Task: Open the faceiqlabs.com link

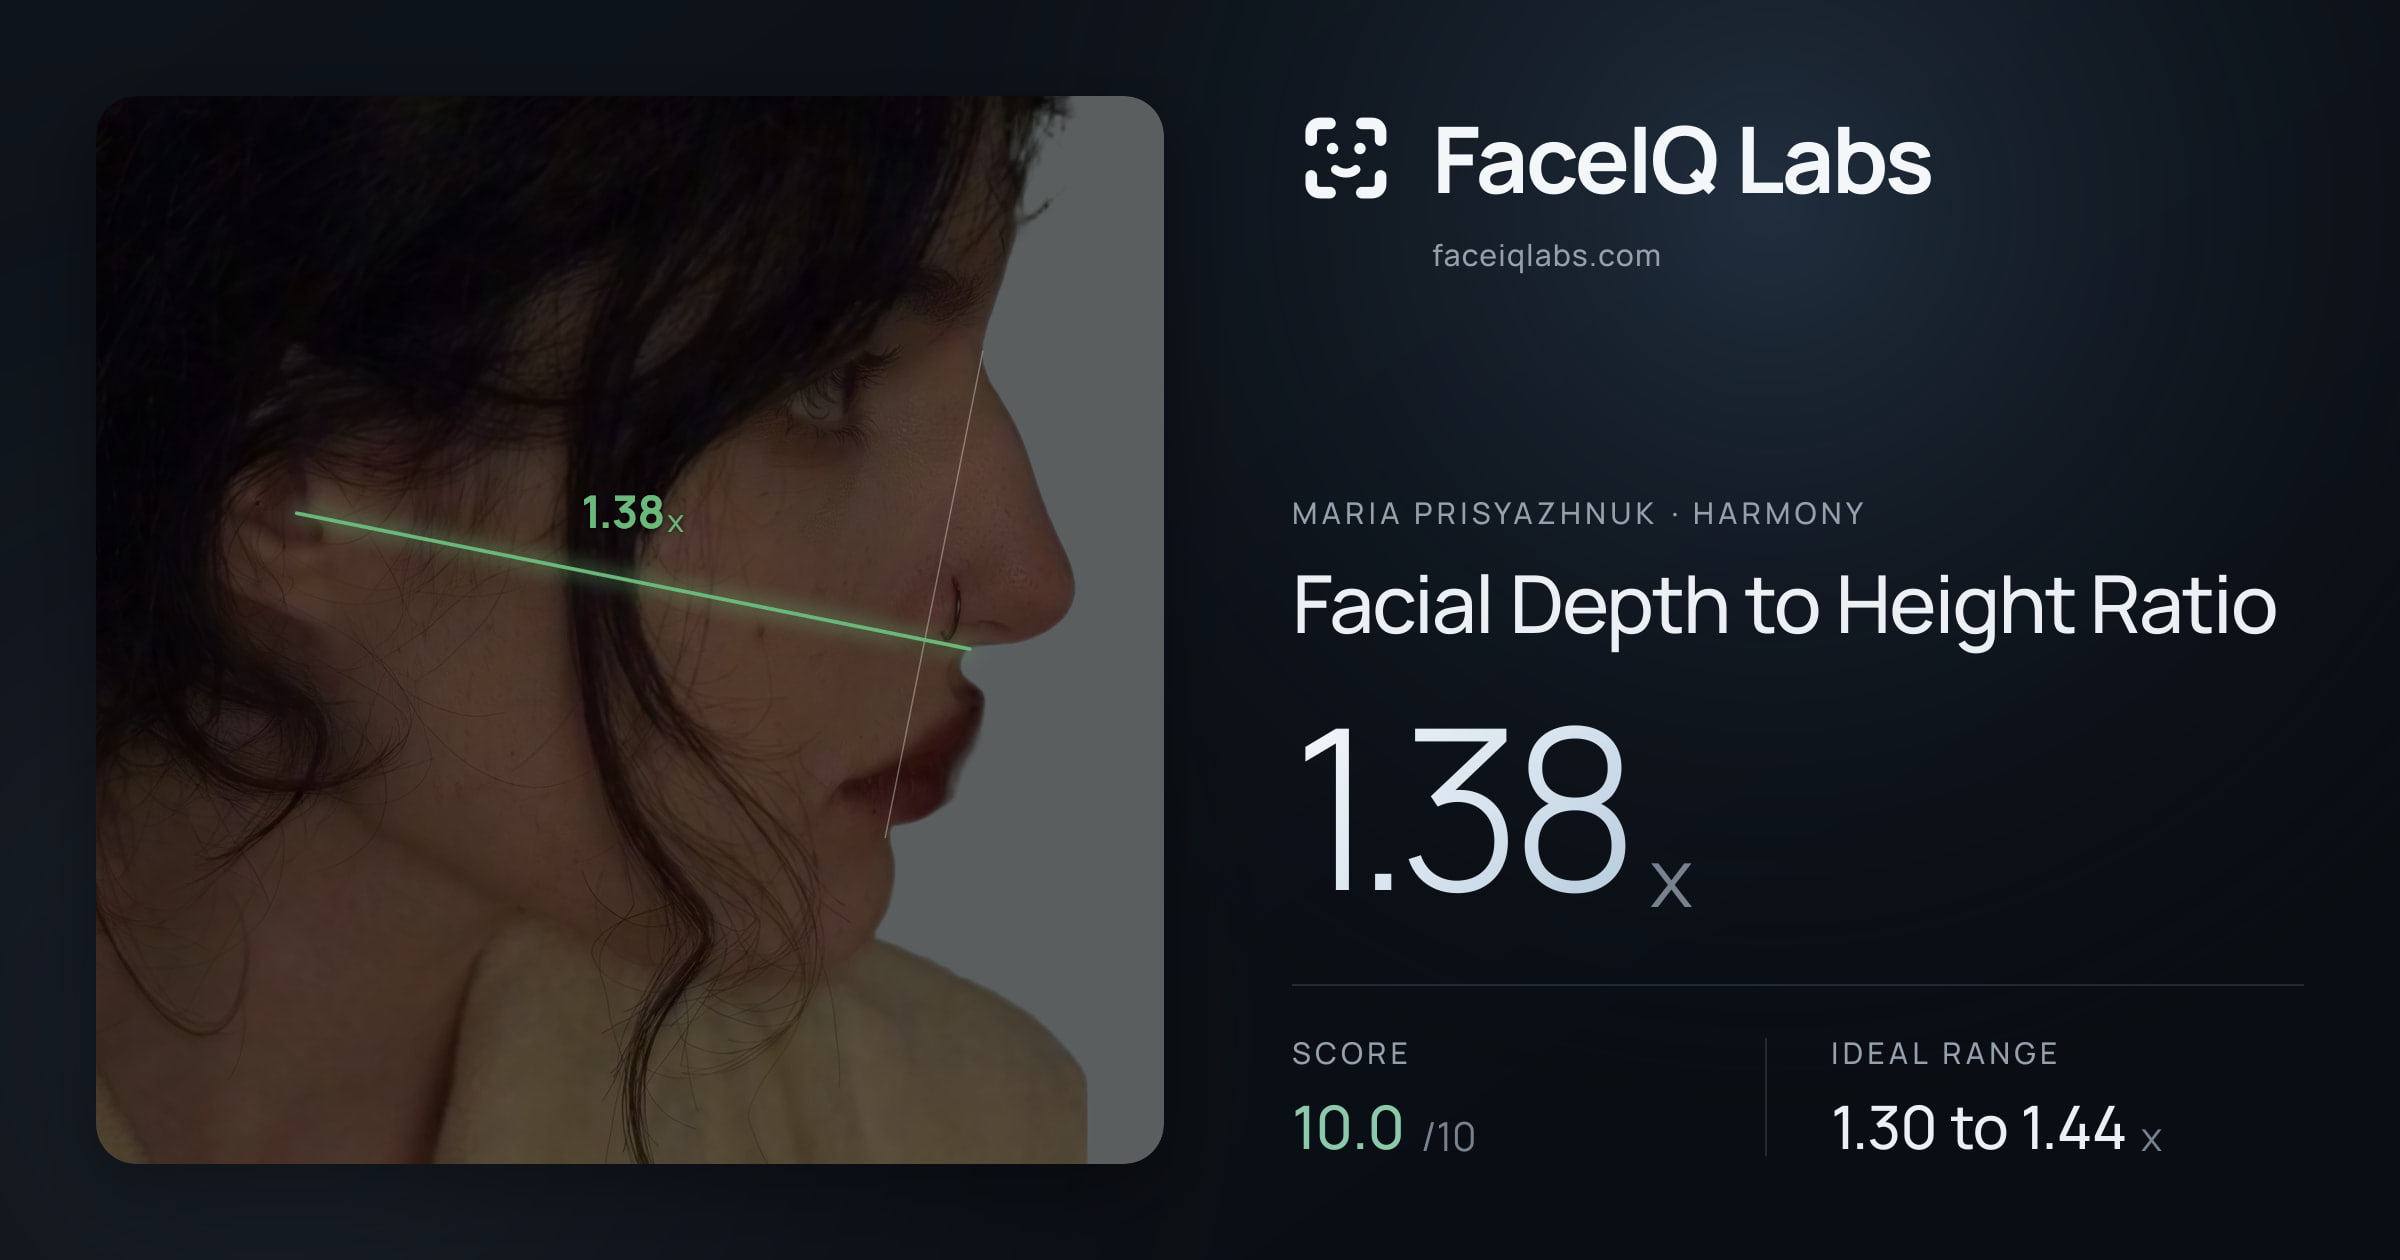Action: (1546, 256)
